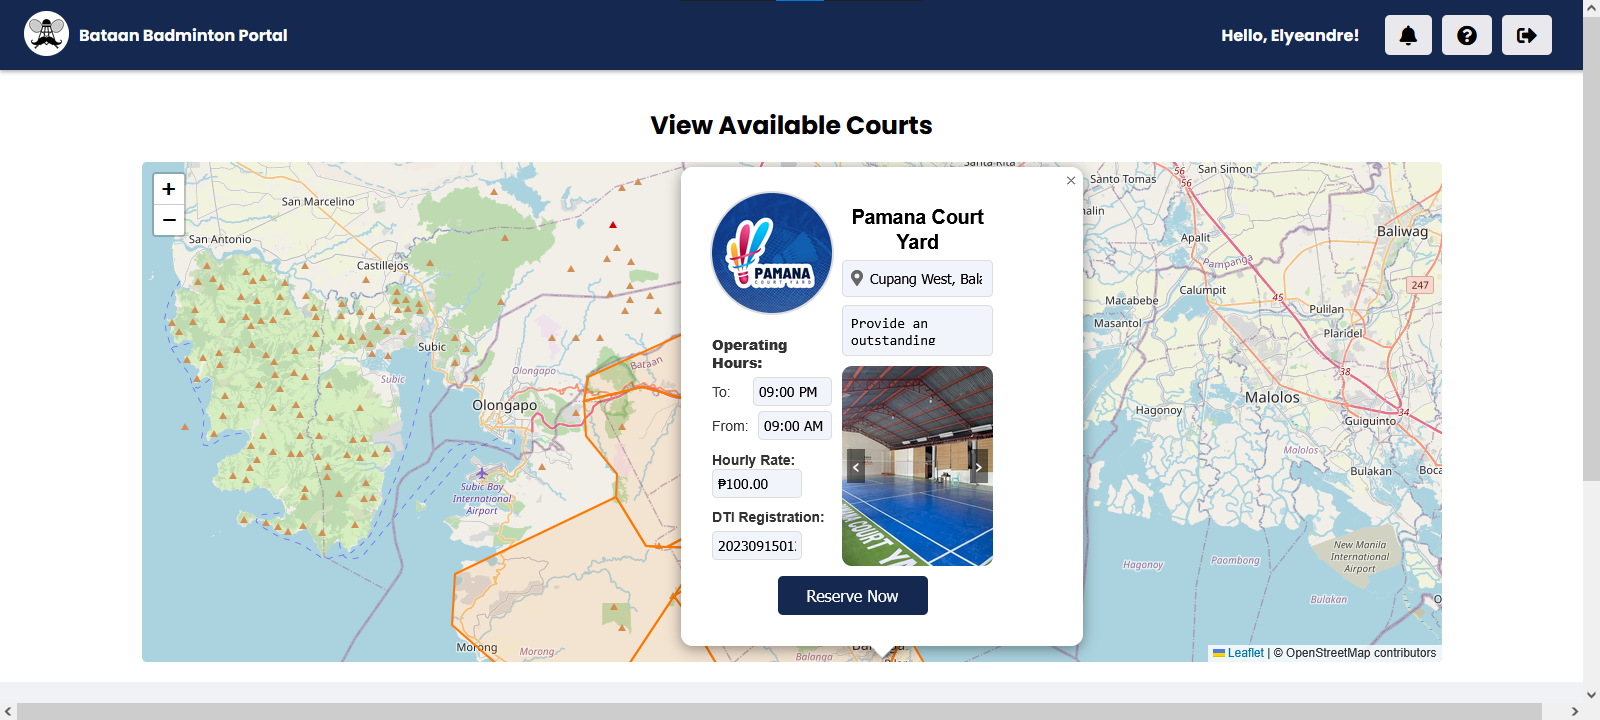Click the scroll-right arrow at page bottom
Screen dimensions: 1600x720
(1575, 711)
